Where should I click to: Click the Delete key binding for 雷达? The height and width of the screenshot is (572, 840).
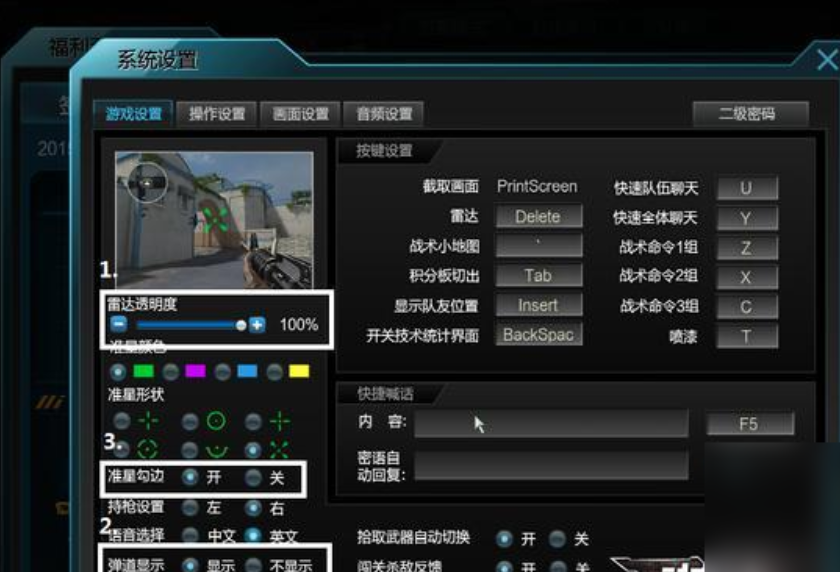(538, 217)
